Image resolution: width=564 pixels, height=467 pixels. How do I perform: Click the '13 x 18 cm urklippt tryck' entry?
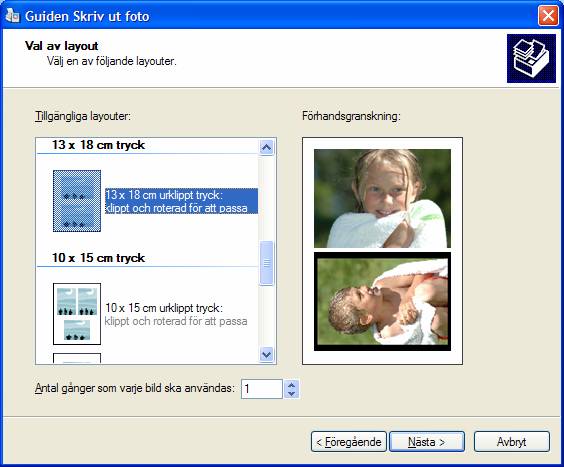click(x=181, y=201)
